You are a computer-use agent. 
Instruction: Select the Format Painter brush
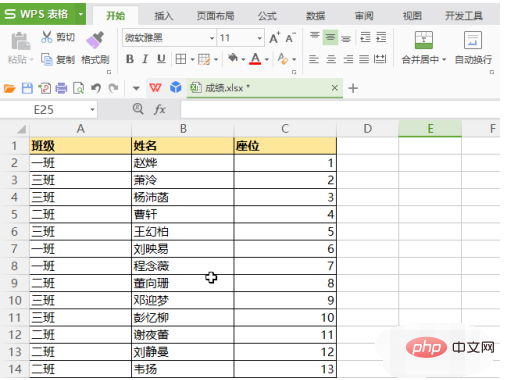pos(95,40)
